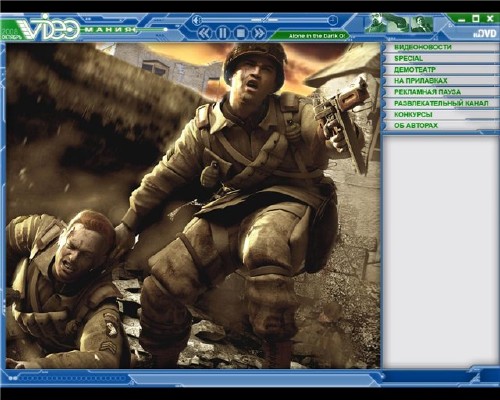Viewport: 500px width, 400px height.
Task: Close the Видеомания player window
Action: pyautogui.click(x=490, y=19)
